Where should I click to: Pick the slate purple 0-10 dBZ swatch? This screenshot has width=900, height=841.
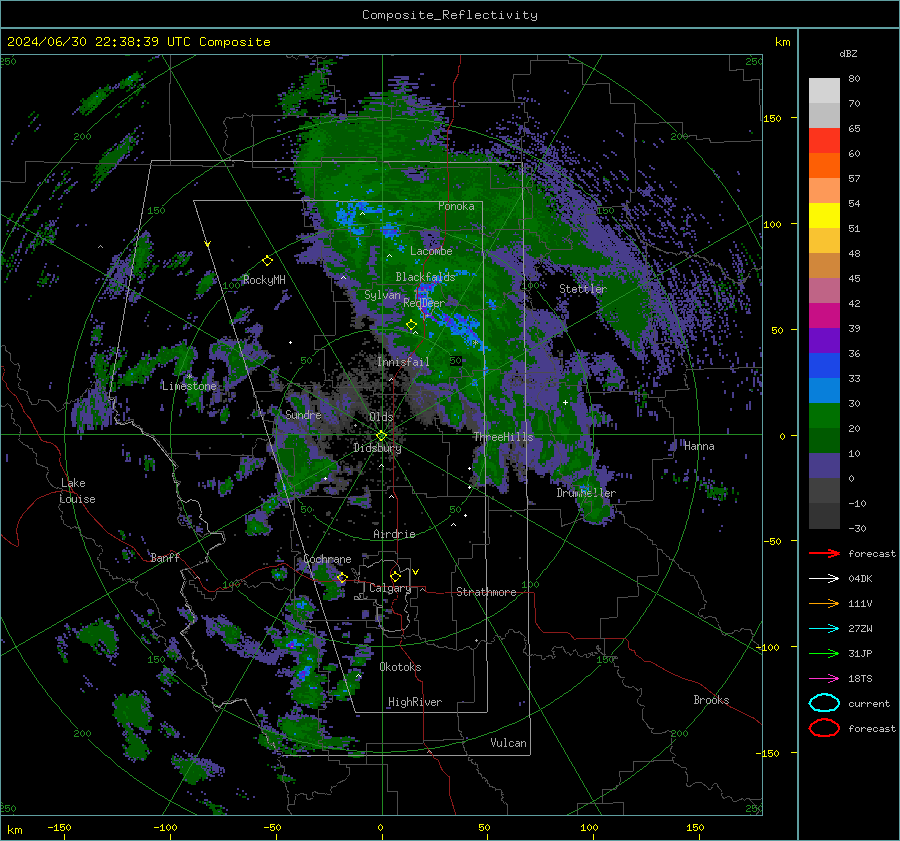pos(824,466)
